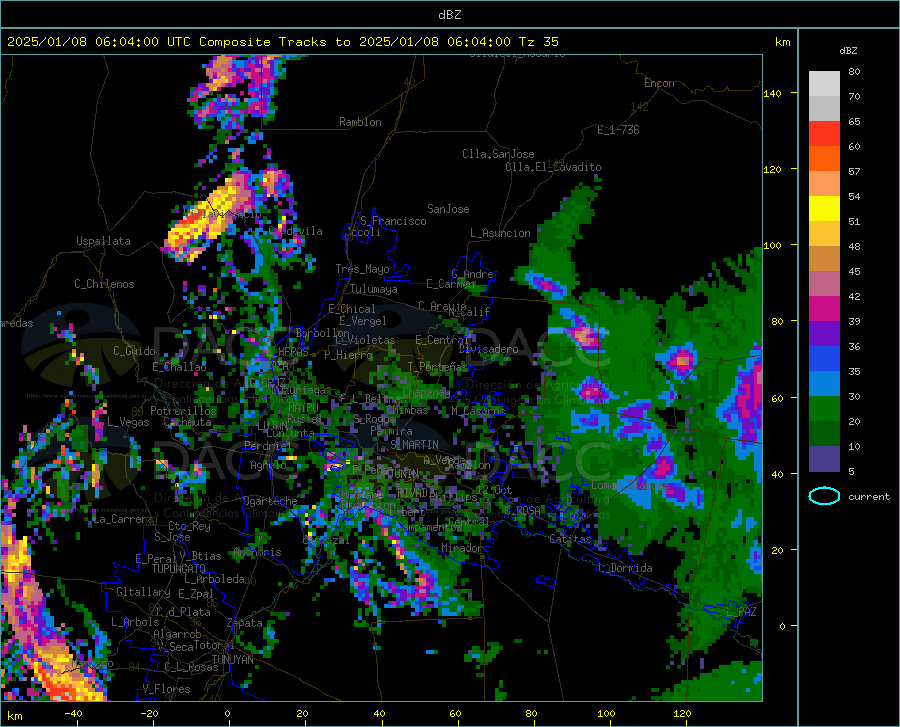The image size is (900, 727).
Task: Click the 'V_Flores' map label
Action: click(x=166, y=689)
